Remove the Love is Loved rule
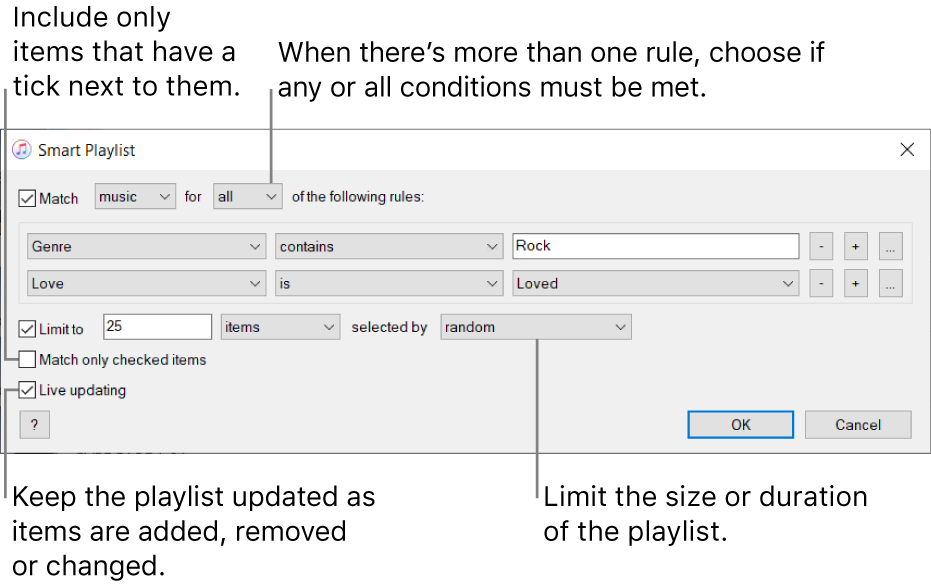This screenshot has width=931, height=588. click(820, 283)
